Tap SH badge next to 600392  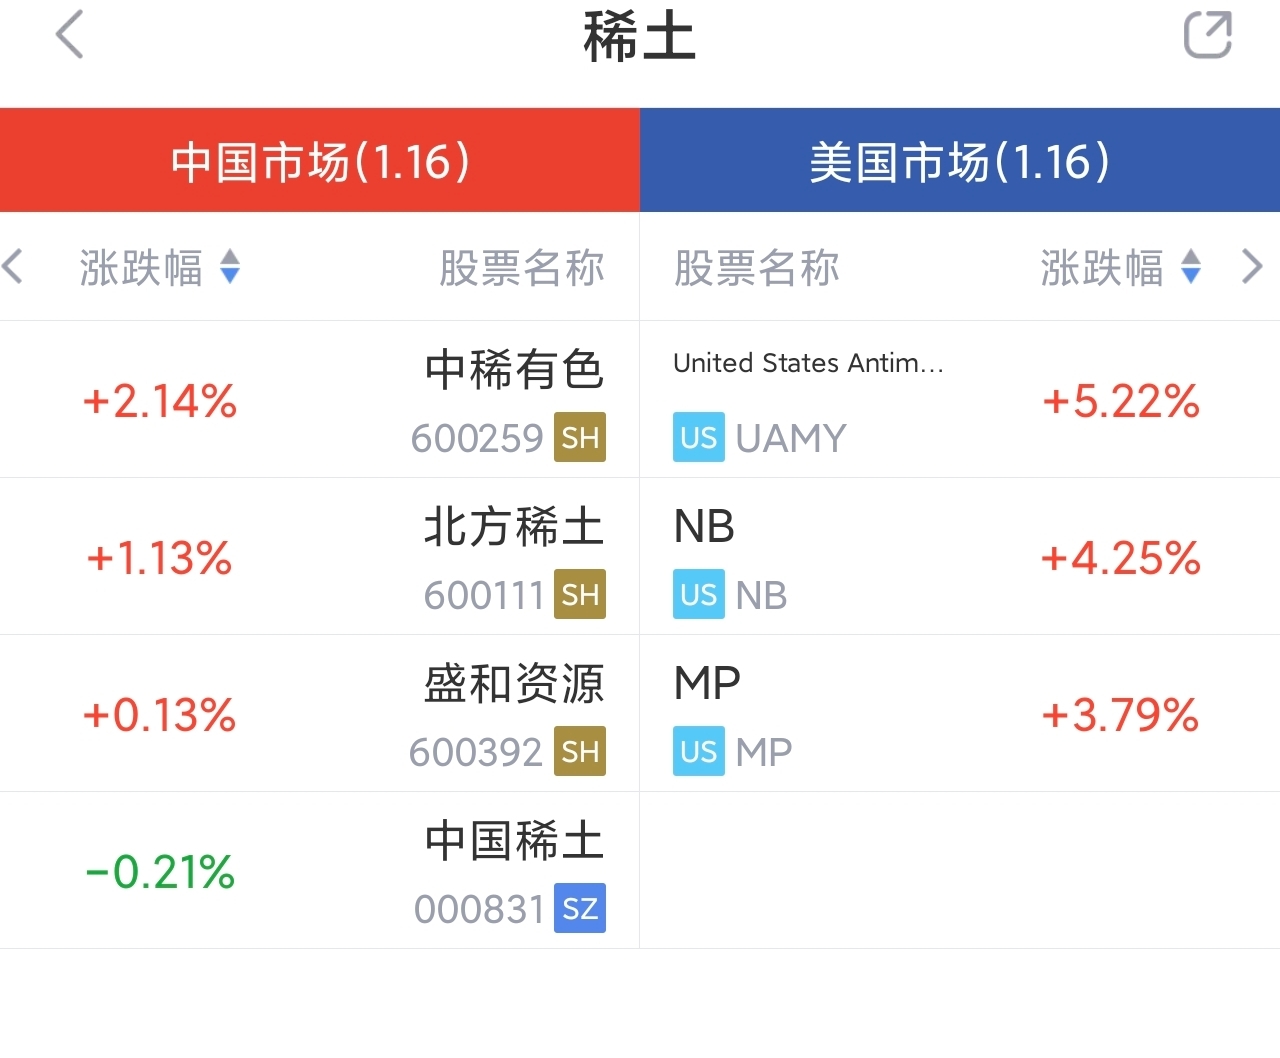(580, 752)
